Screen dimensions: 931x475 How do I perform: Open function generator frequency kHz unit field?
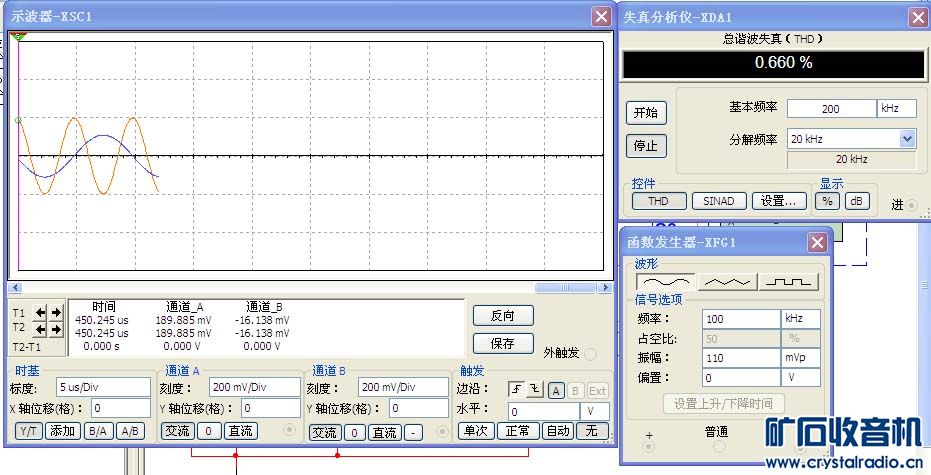[x=801, y=319]
